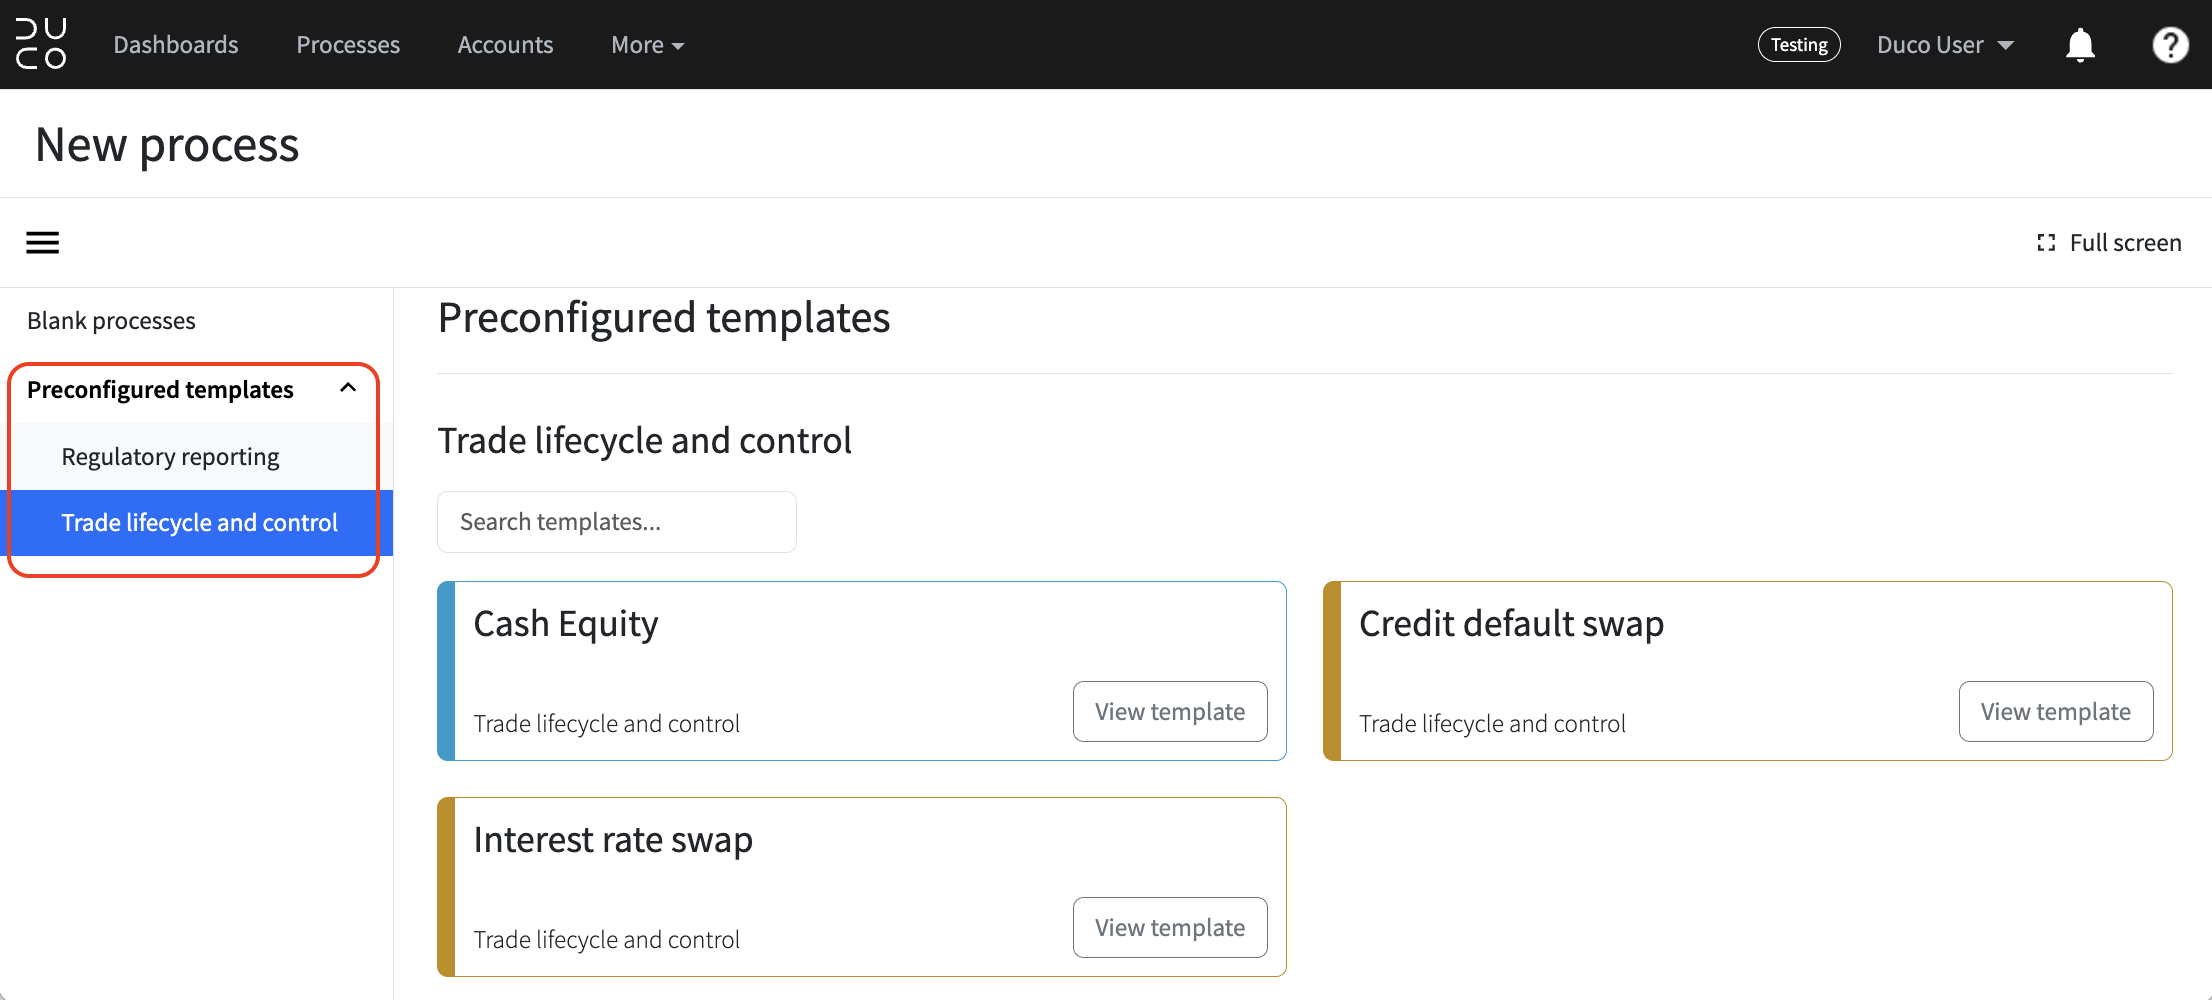Click the Interest rate swap card title

613,840
